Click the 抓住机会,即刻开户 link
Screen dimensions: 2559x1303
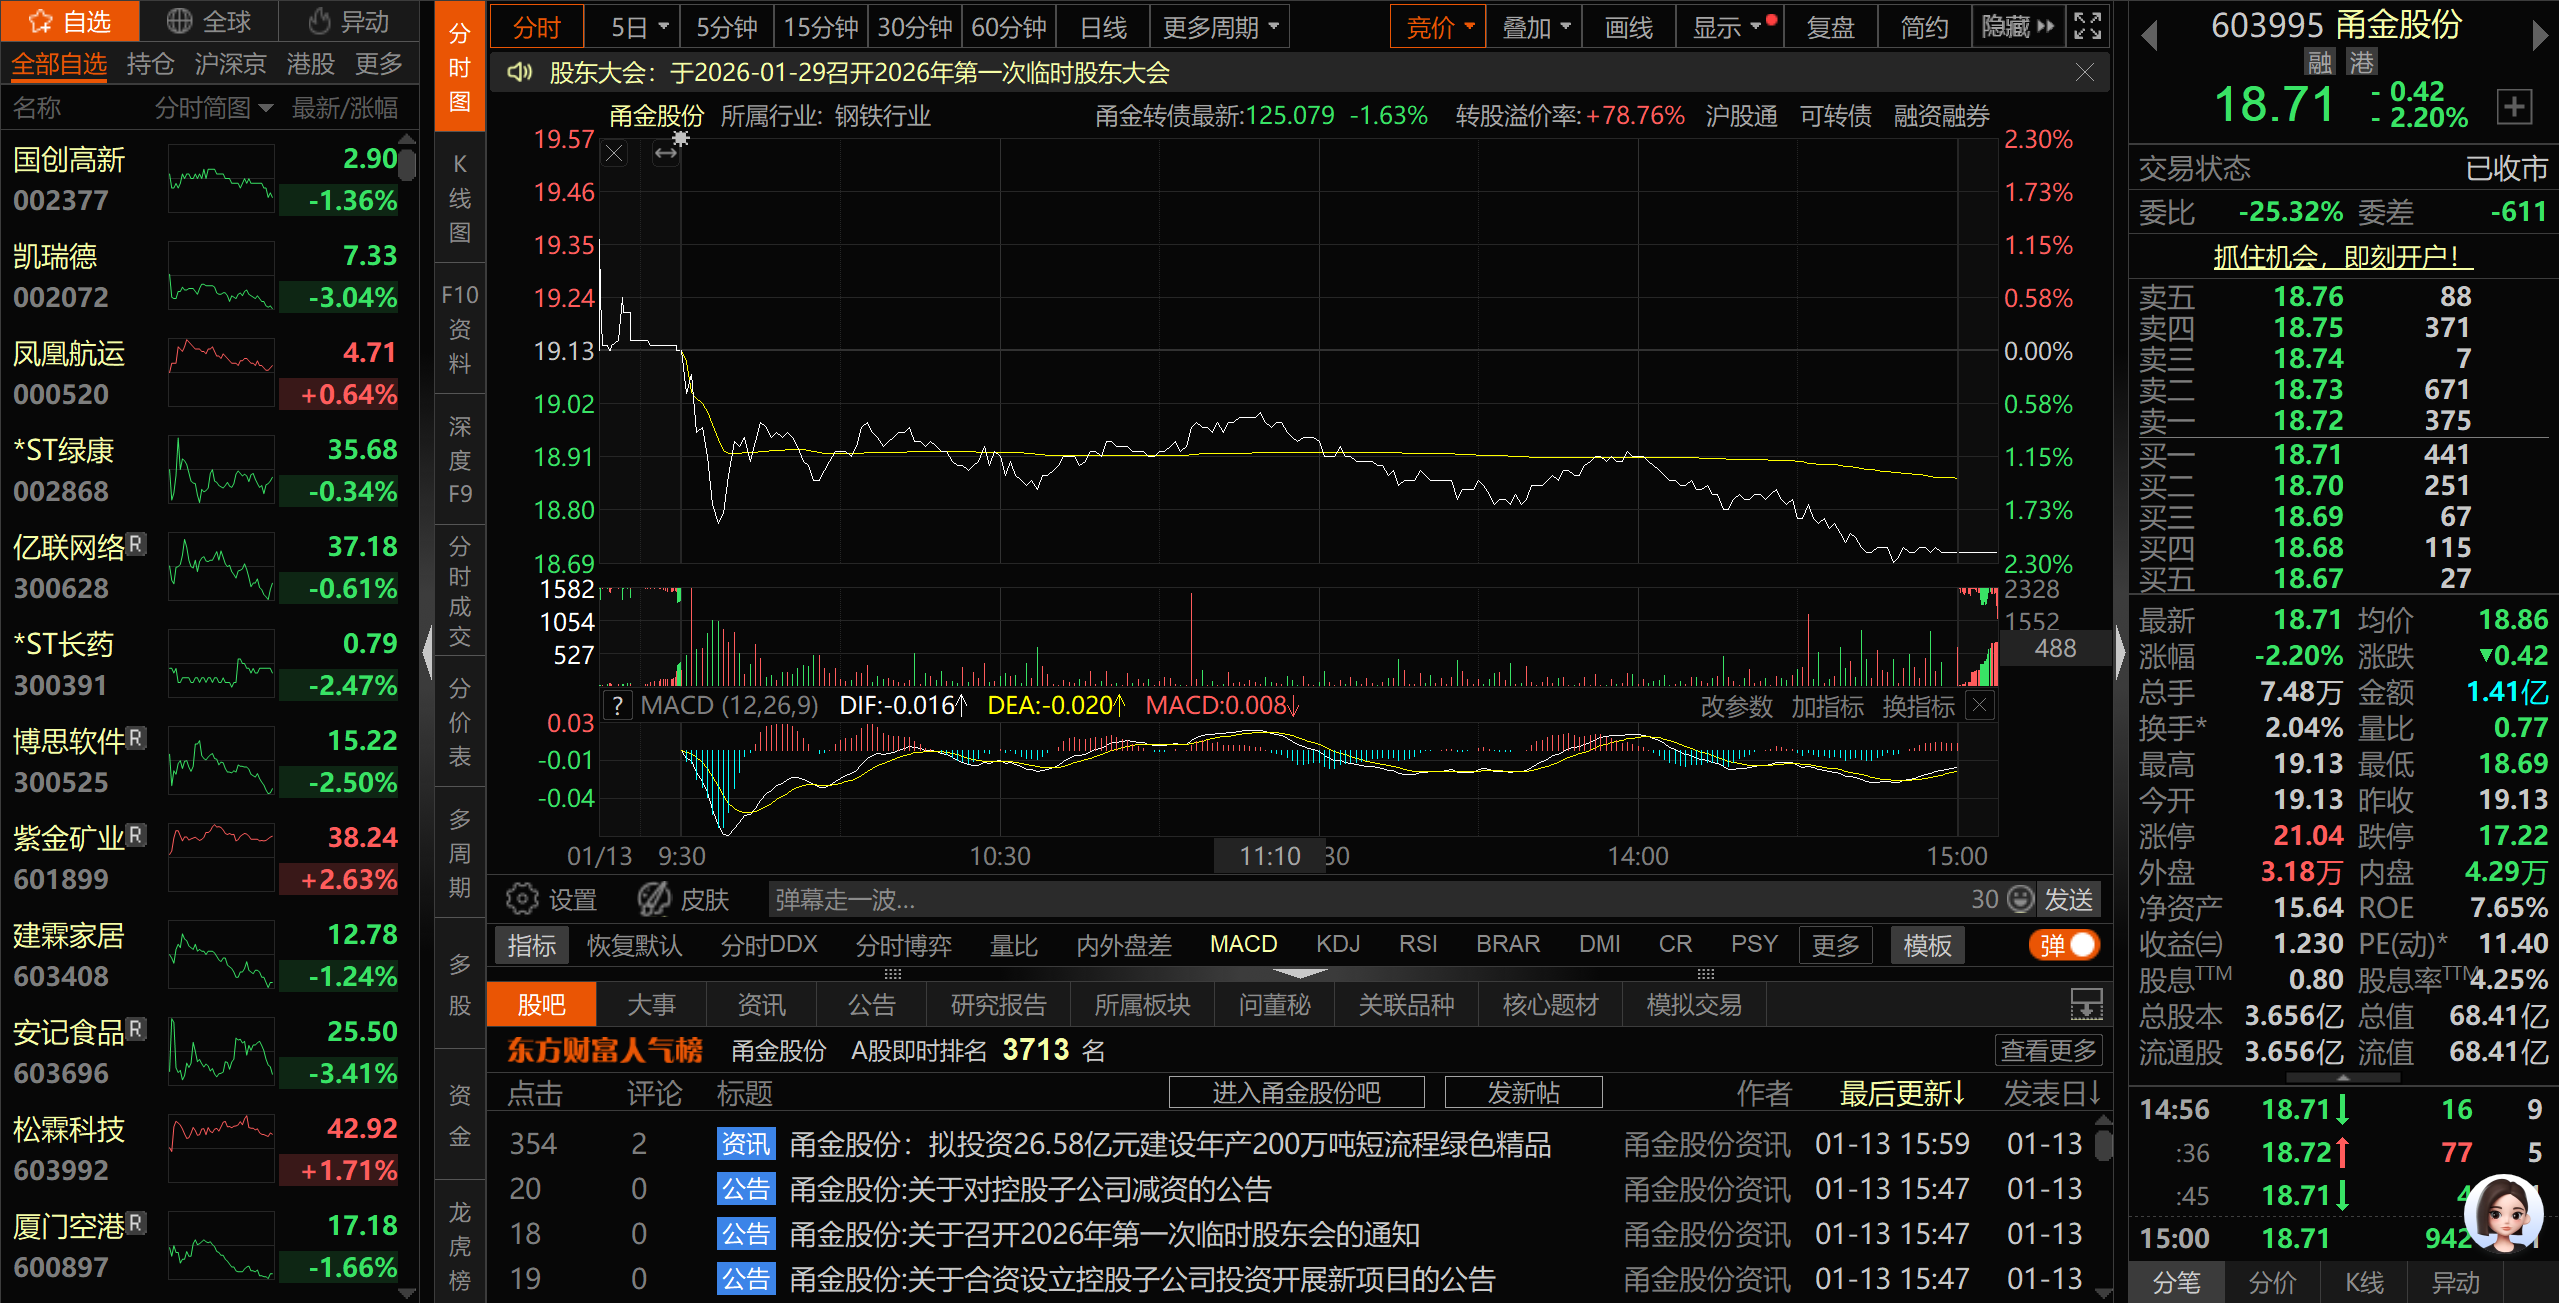coord(2341,257)
